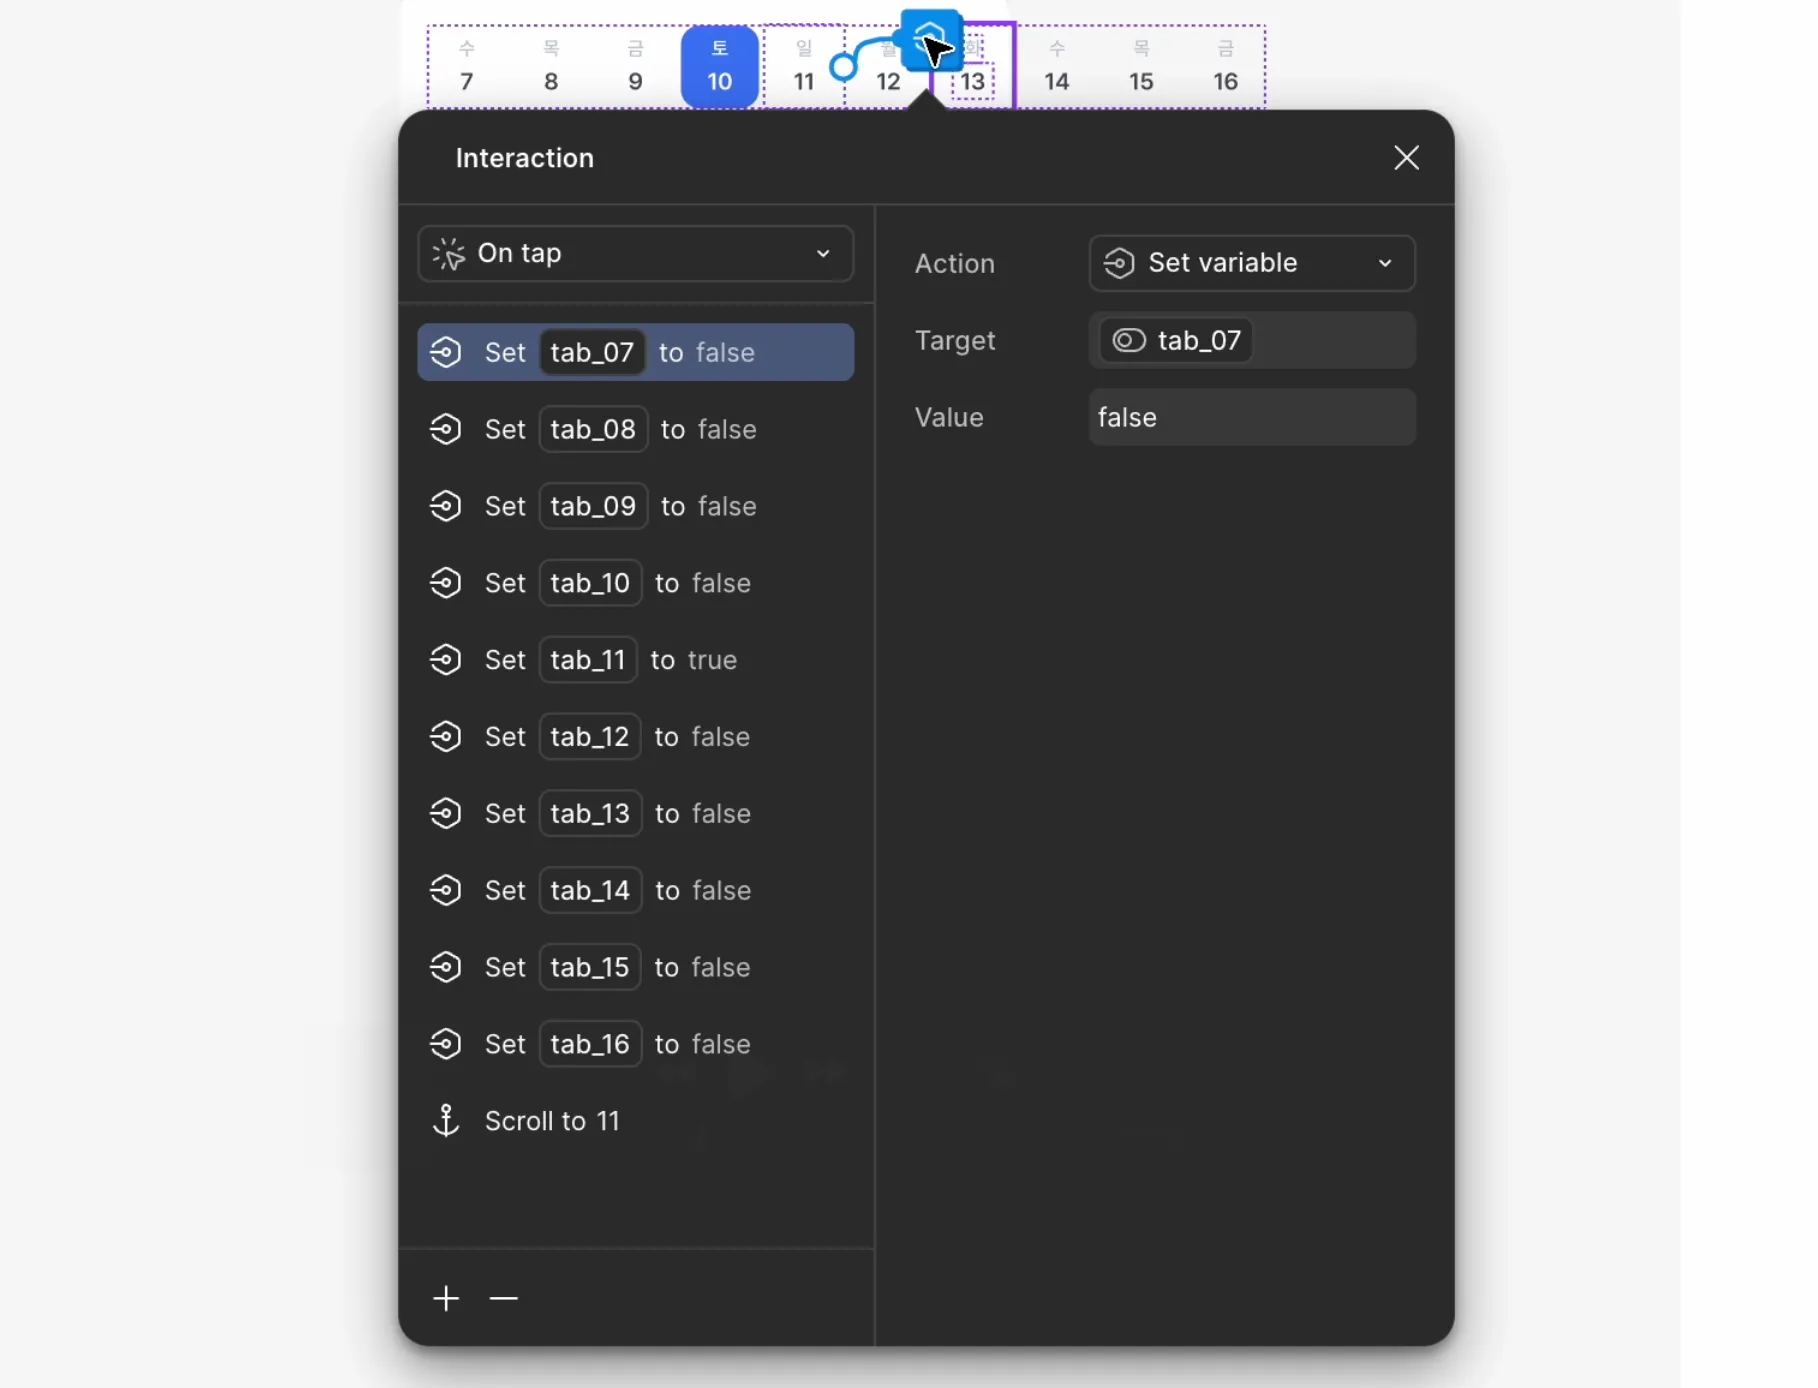Add a new action with the plus icon

(x=446, y=1298)
